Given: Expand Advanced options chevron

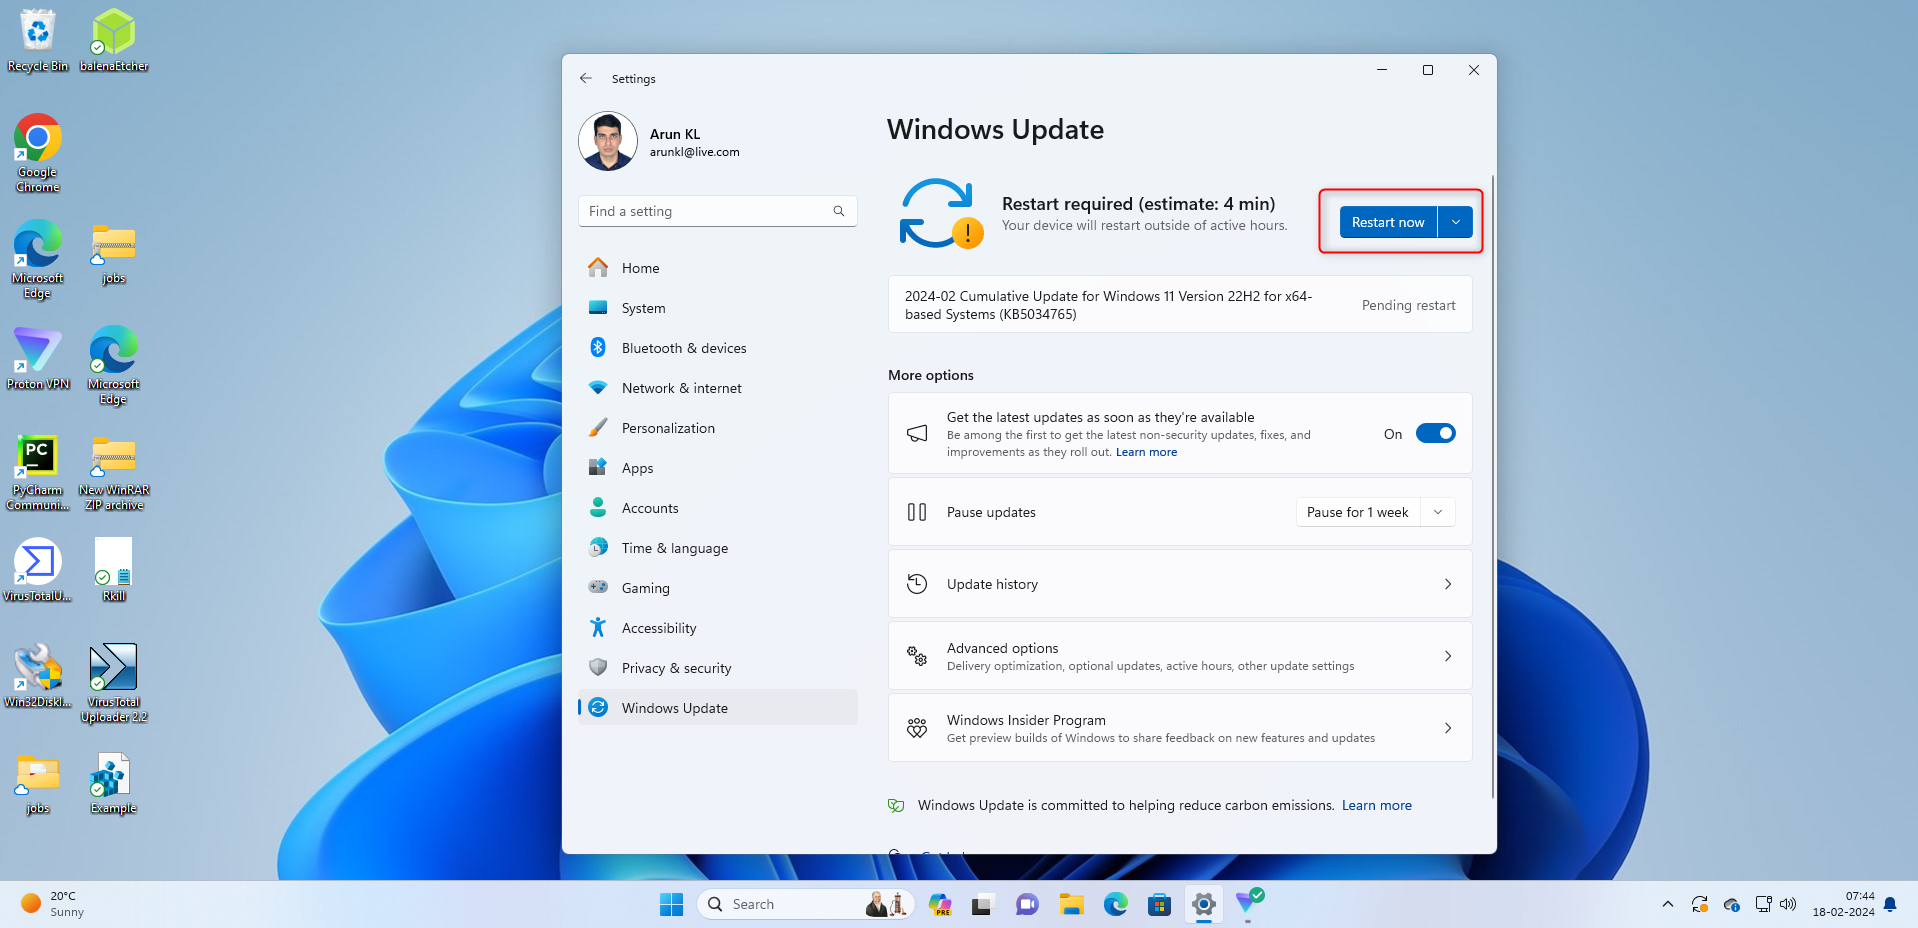Looking at the screenshot, I should tap(1447, 656).
